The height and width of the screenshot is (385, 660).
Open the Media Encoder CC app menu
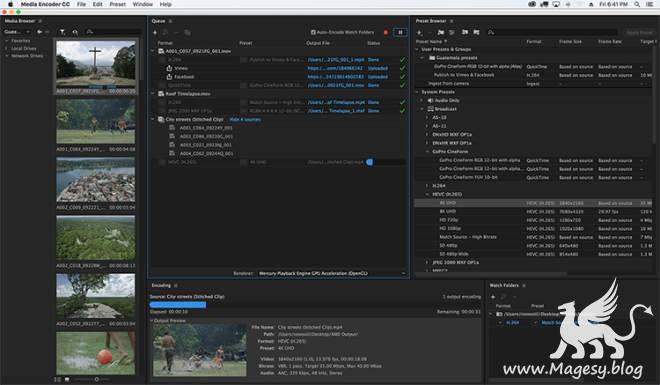pos(45,4)
